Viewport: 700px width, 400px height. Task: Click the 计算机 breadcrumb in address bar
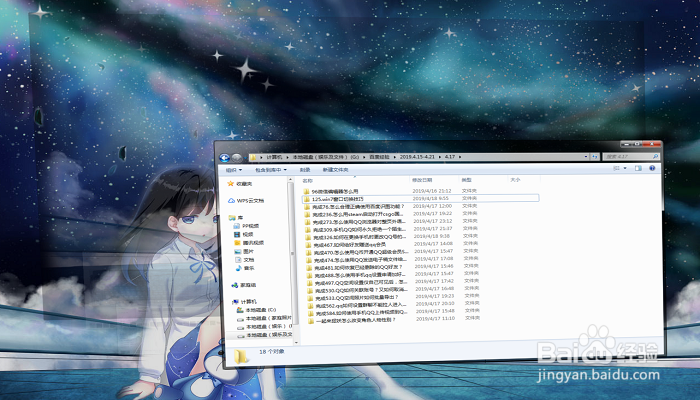click(x=274, y=158)
